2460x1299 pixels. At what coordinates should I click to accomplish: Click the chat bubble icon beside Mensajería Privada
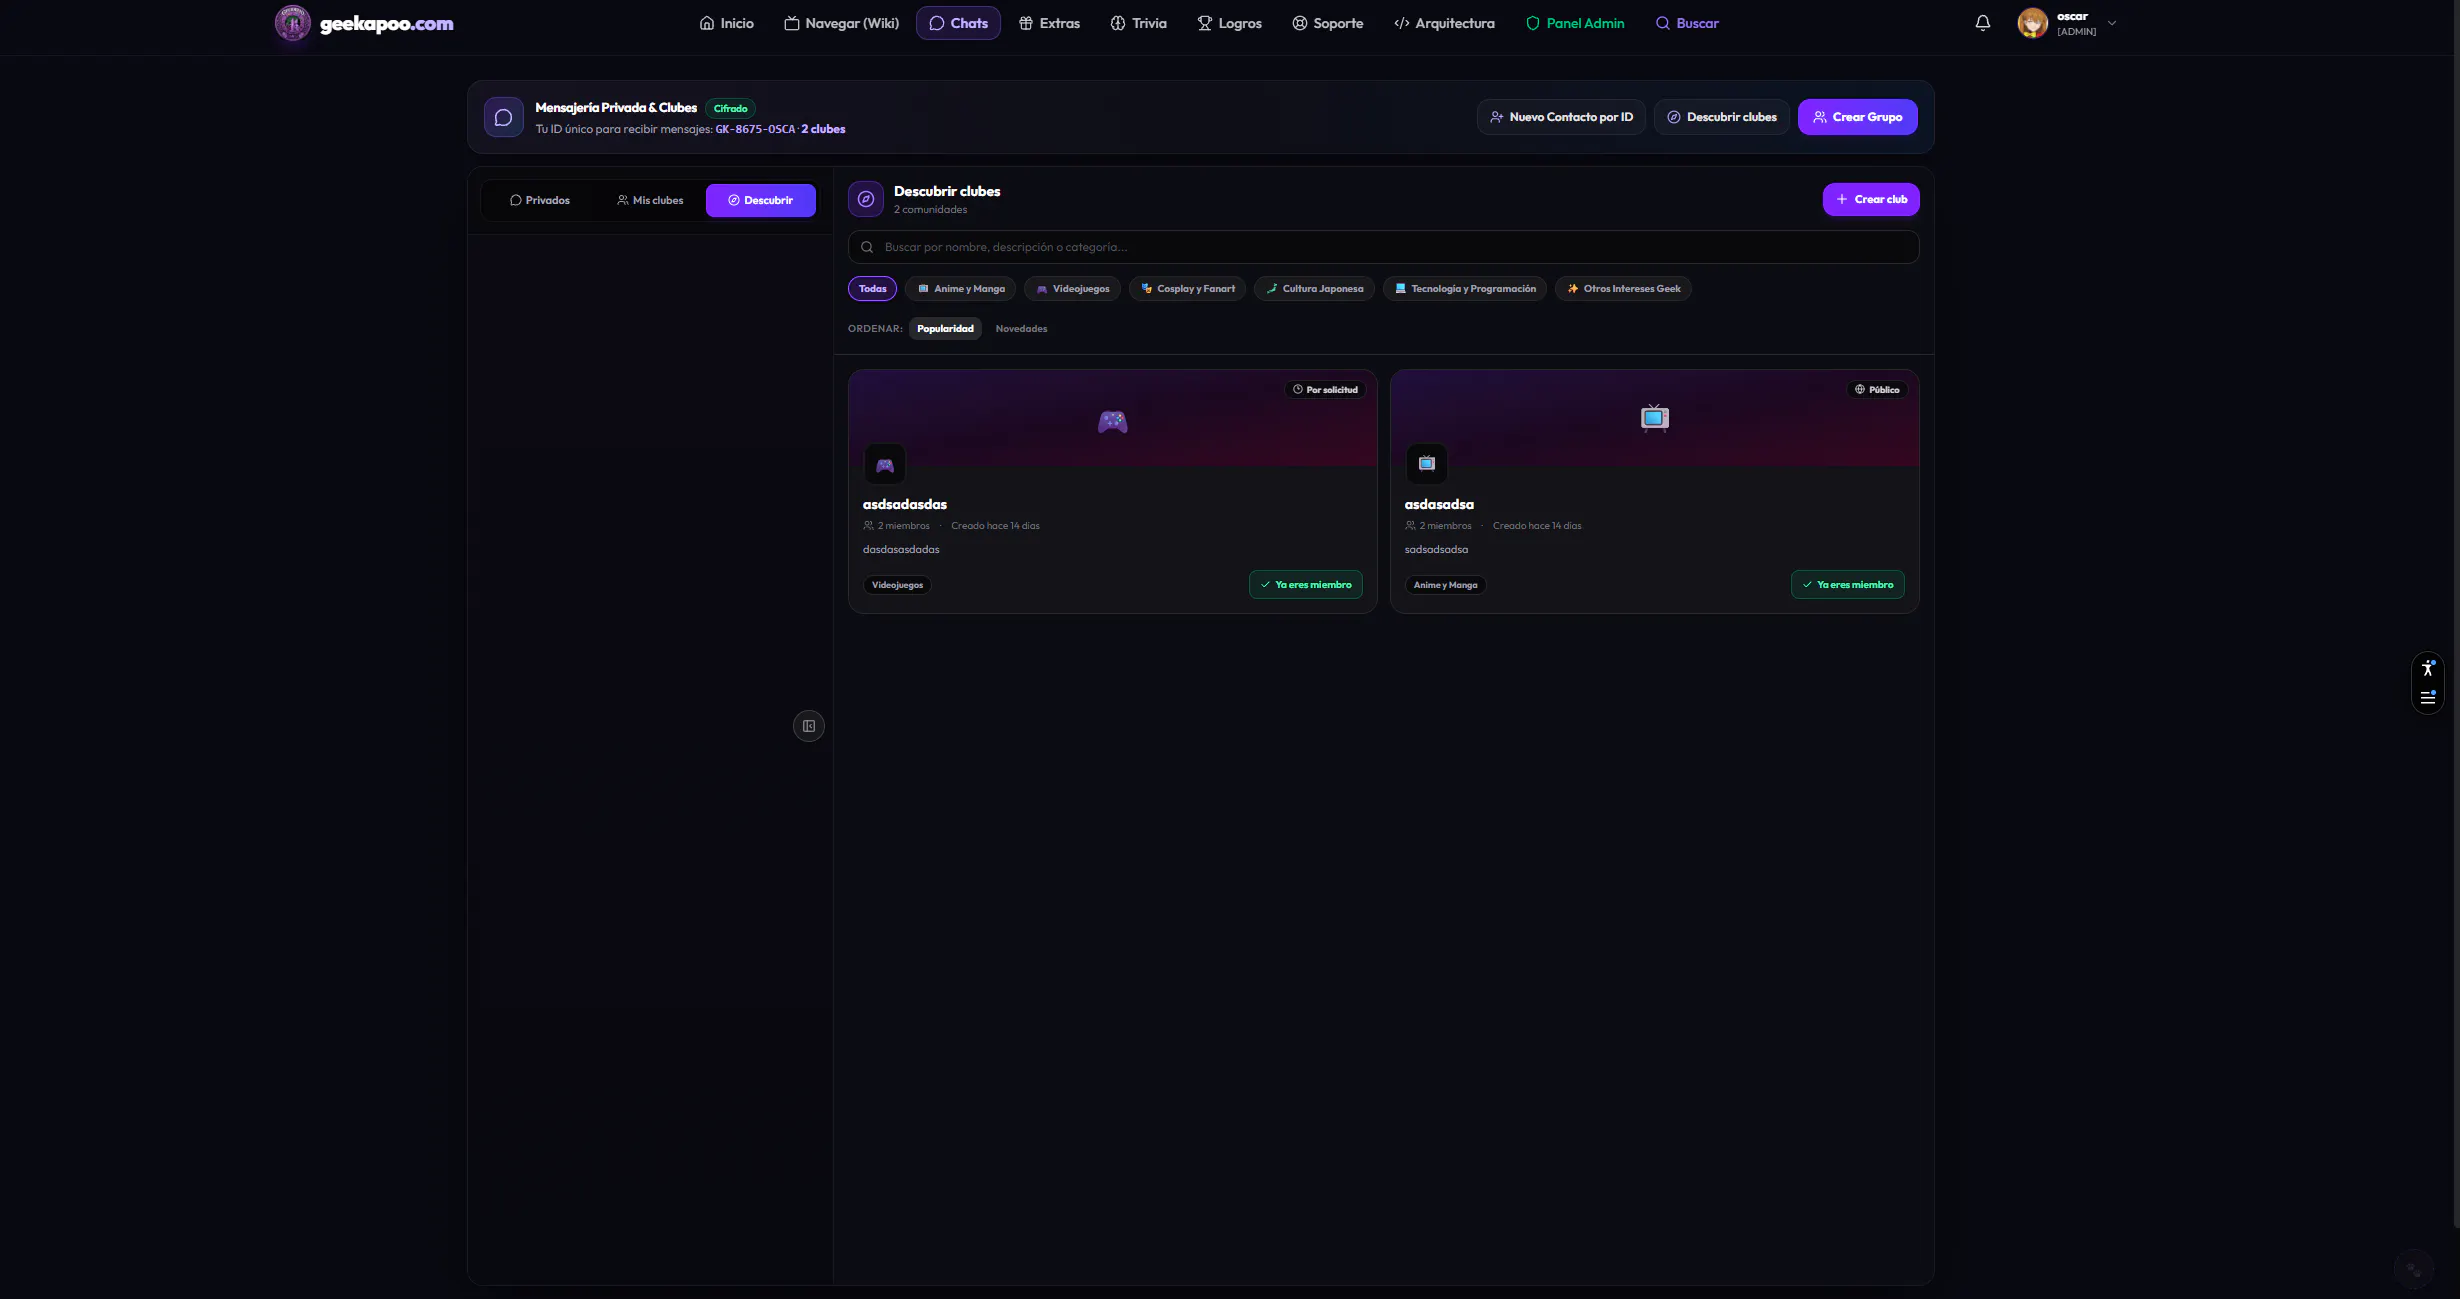pos(504,117)
